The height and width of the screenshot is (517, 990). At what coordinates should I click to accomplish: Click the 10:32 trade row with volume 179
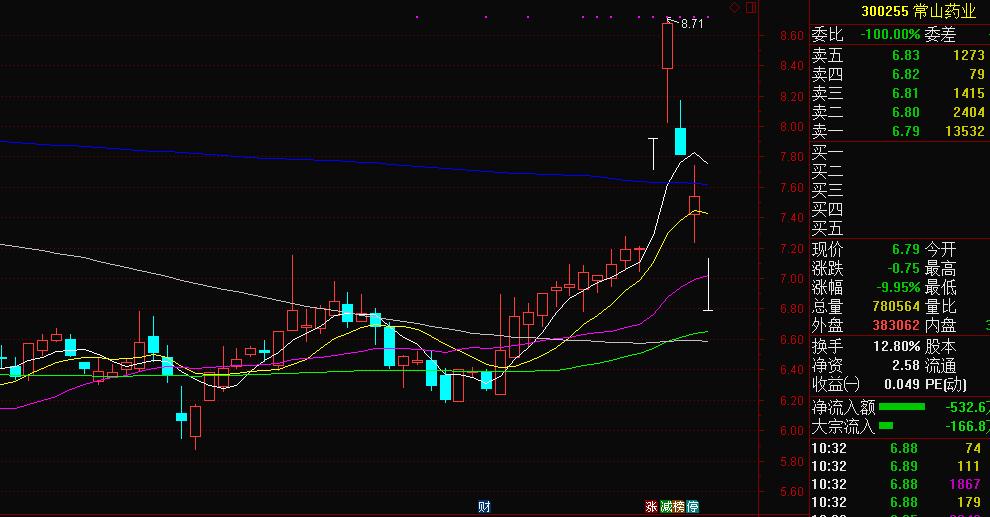[x=898, y=502]
